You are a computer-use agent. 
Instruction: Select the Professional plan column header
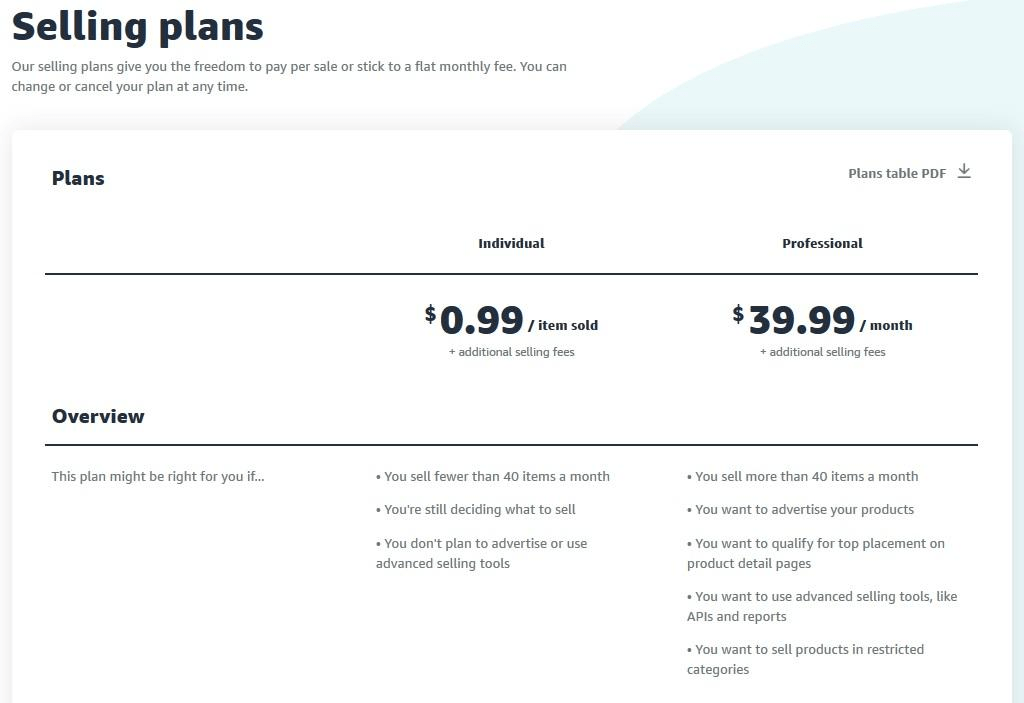pyautogui.click(x=822, y=243)
